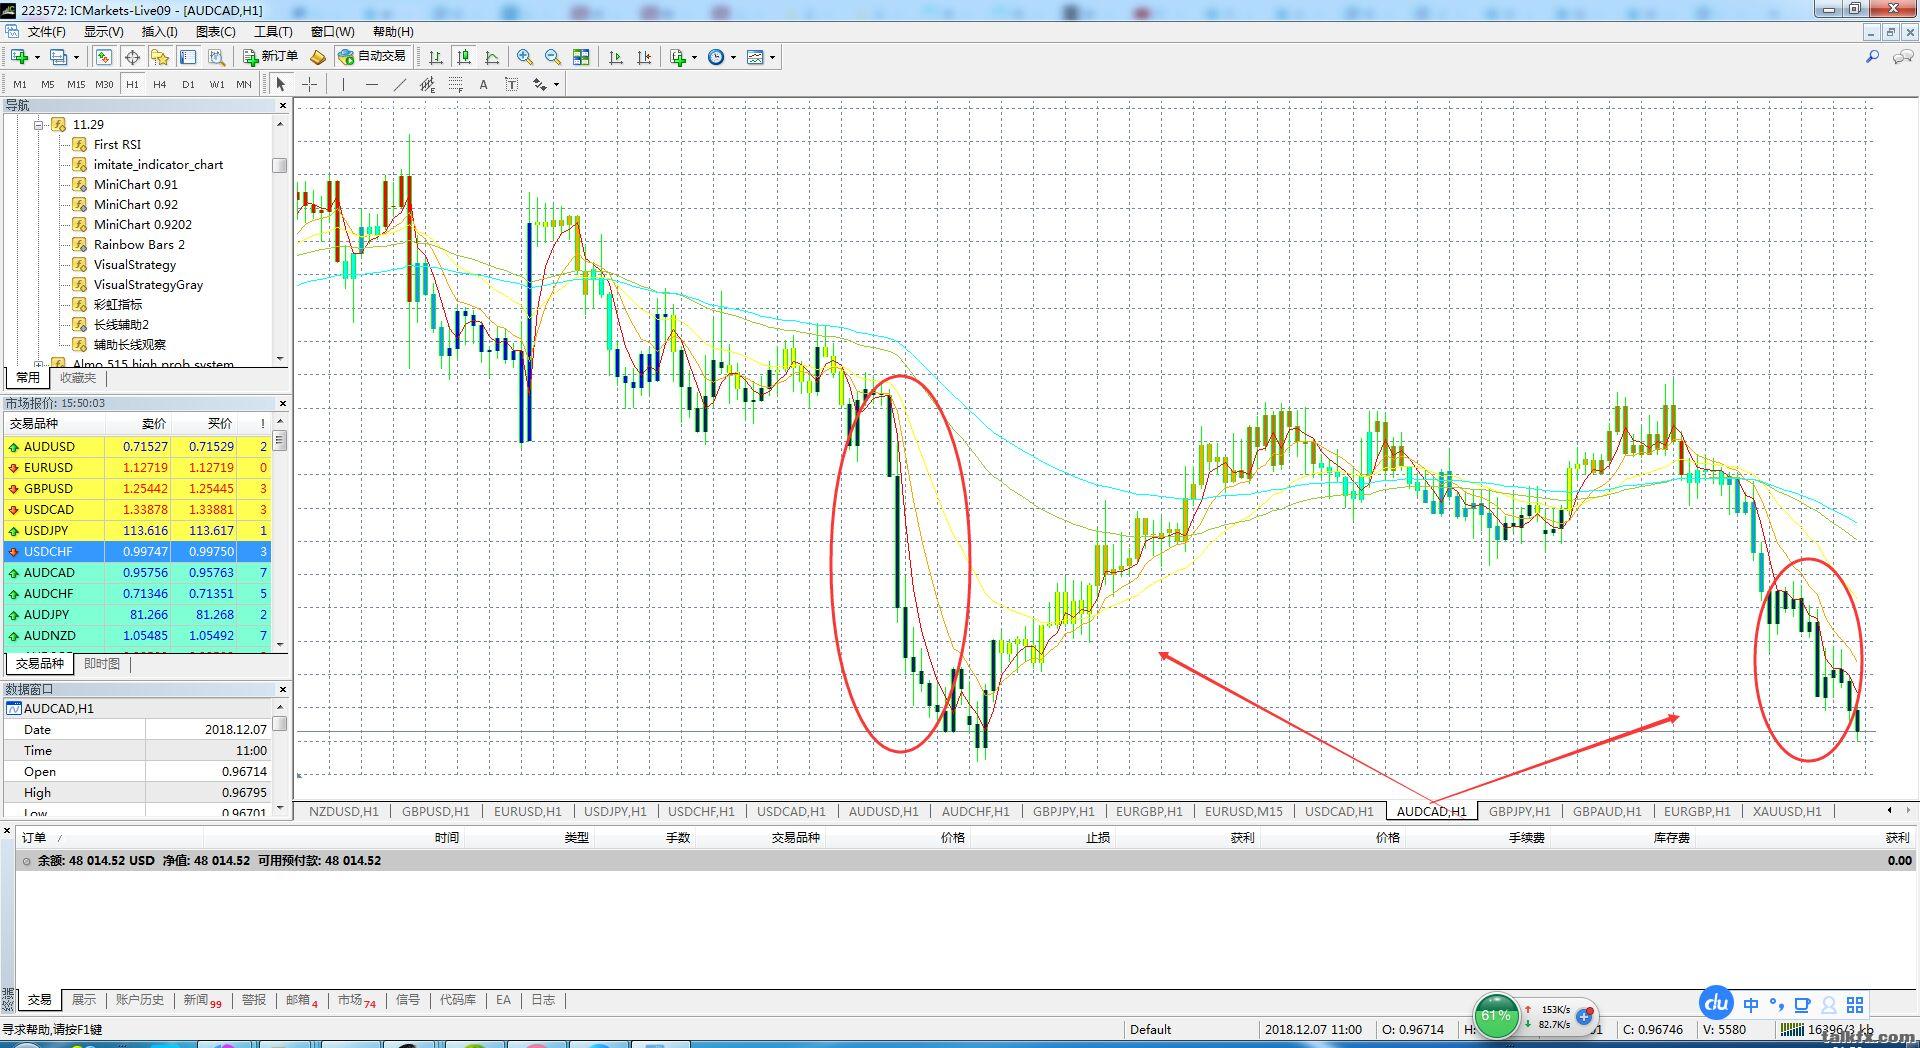Select the horizontal line drawing tool
The height and width of the screenshot is (1048, 1920).
(371, 84)
